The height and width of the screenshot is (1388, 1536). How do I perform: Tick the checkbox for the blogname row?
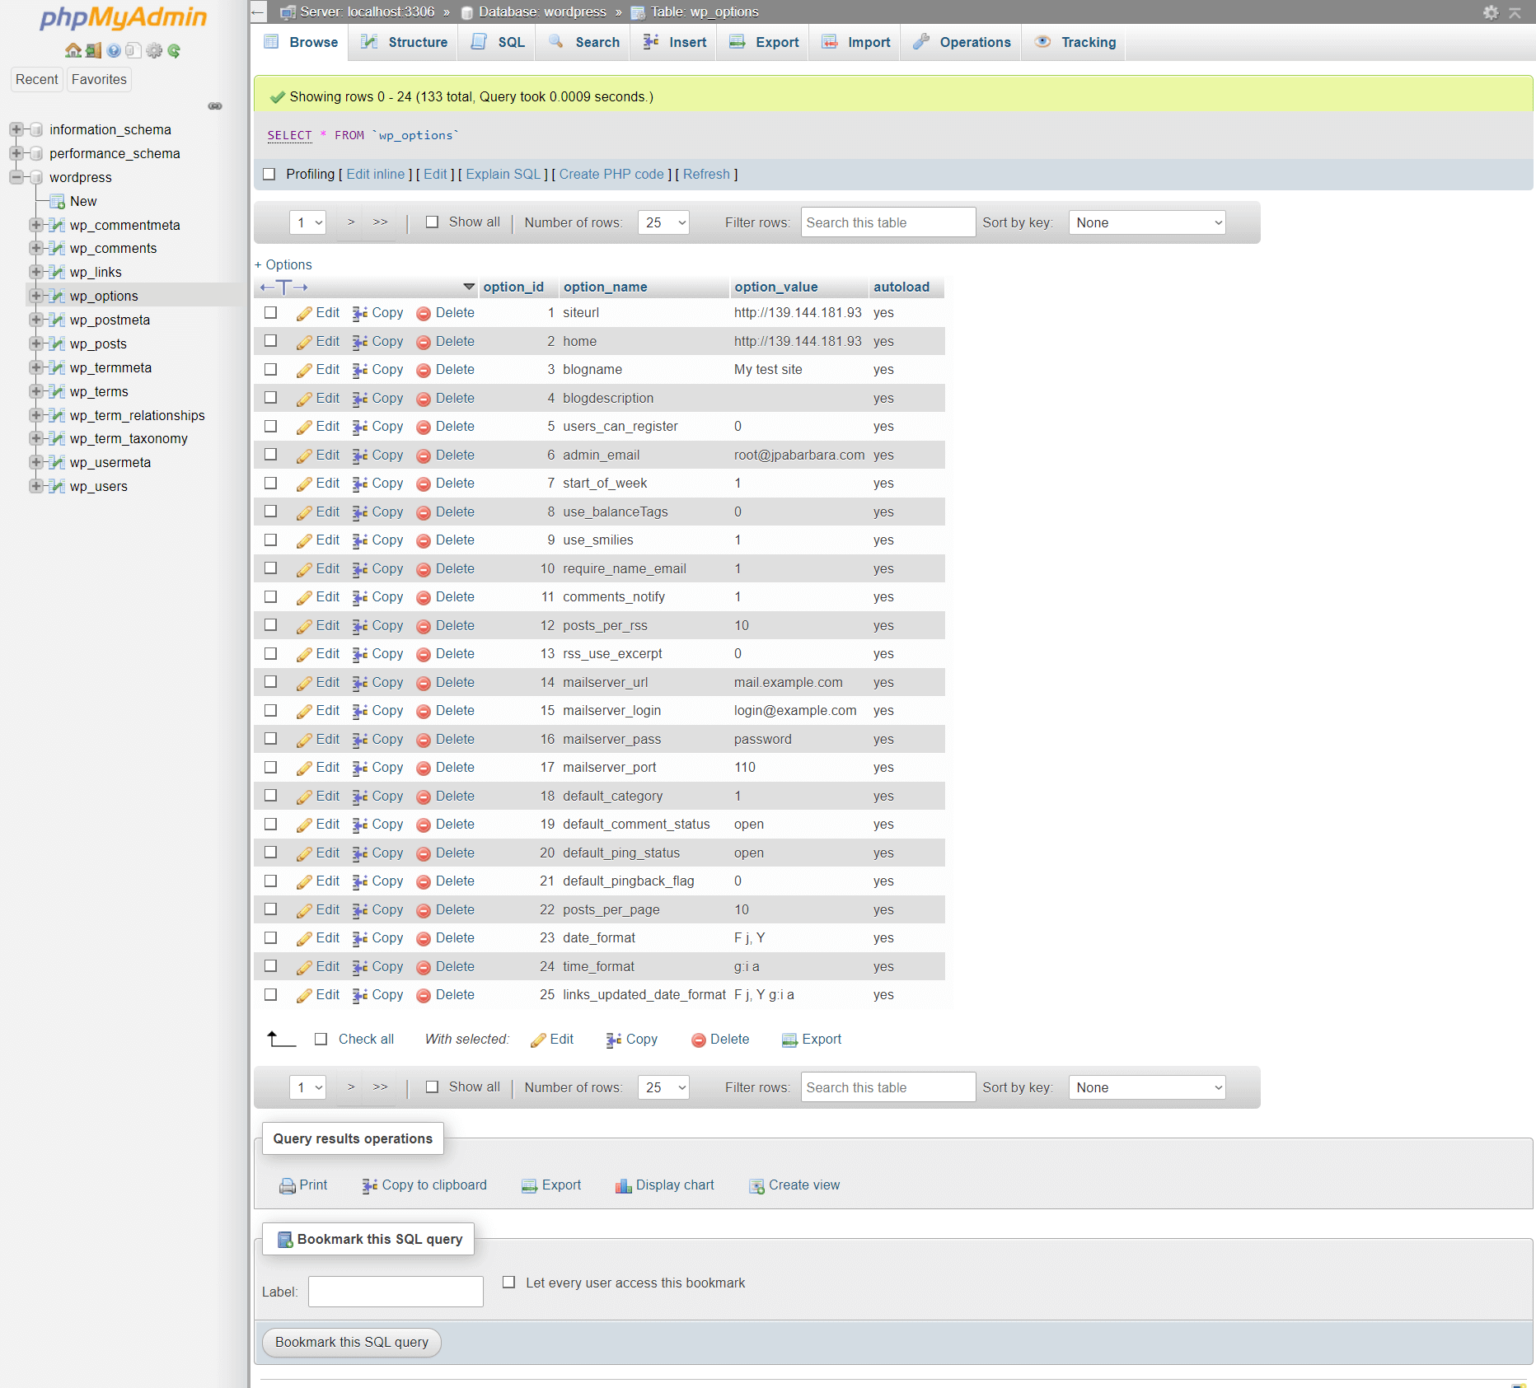click(x=271, y=370)
